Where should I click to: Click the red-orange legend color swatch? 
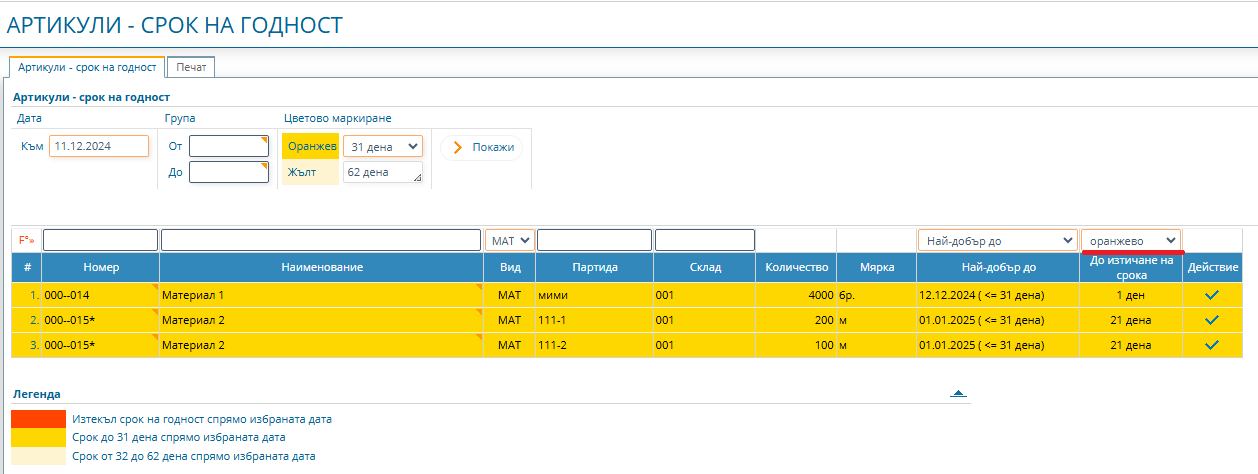click(x=38, y=419)
